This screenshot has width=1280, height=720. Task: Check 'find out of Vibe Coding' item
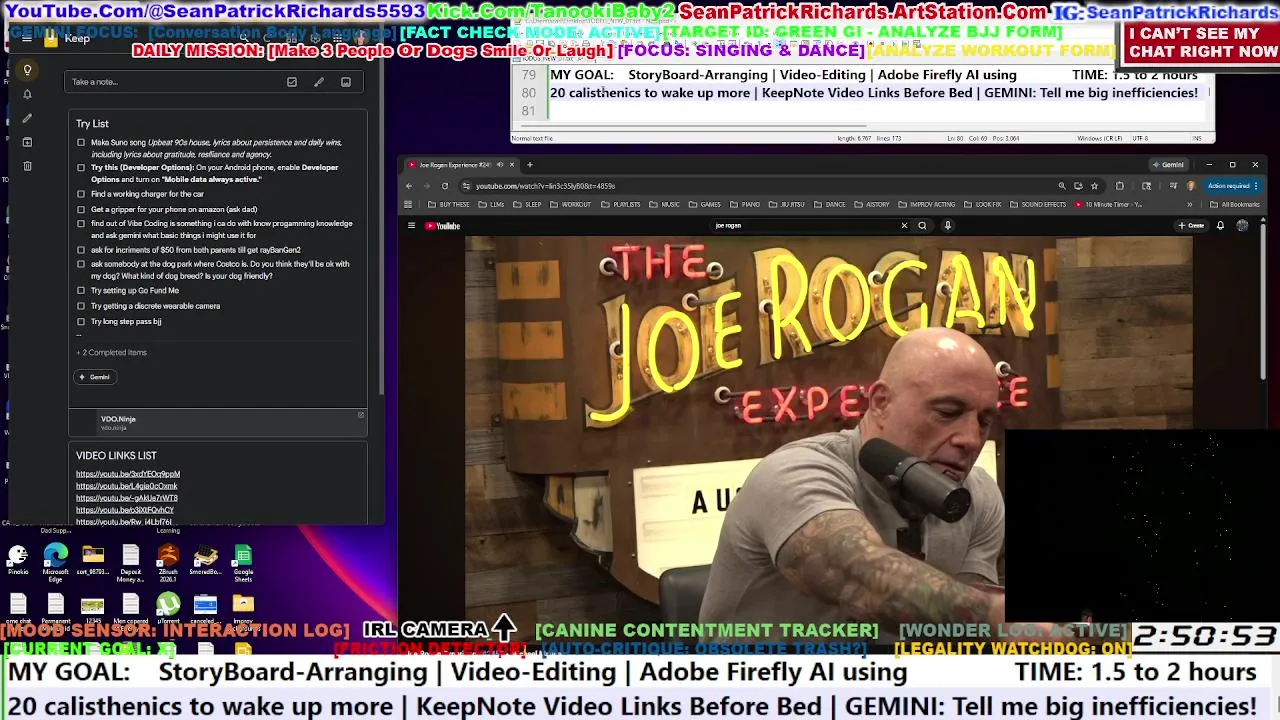tap(81, 224)
